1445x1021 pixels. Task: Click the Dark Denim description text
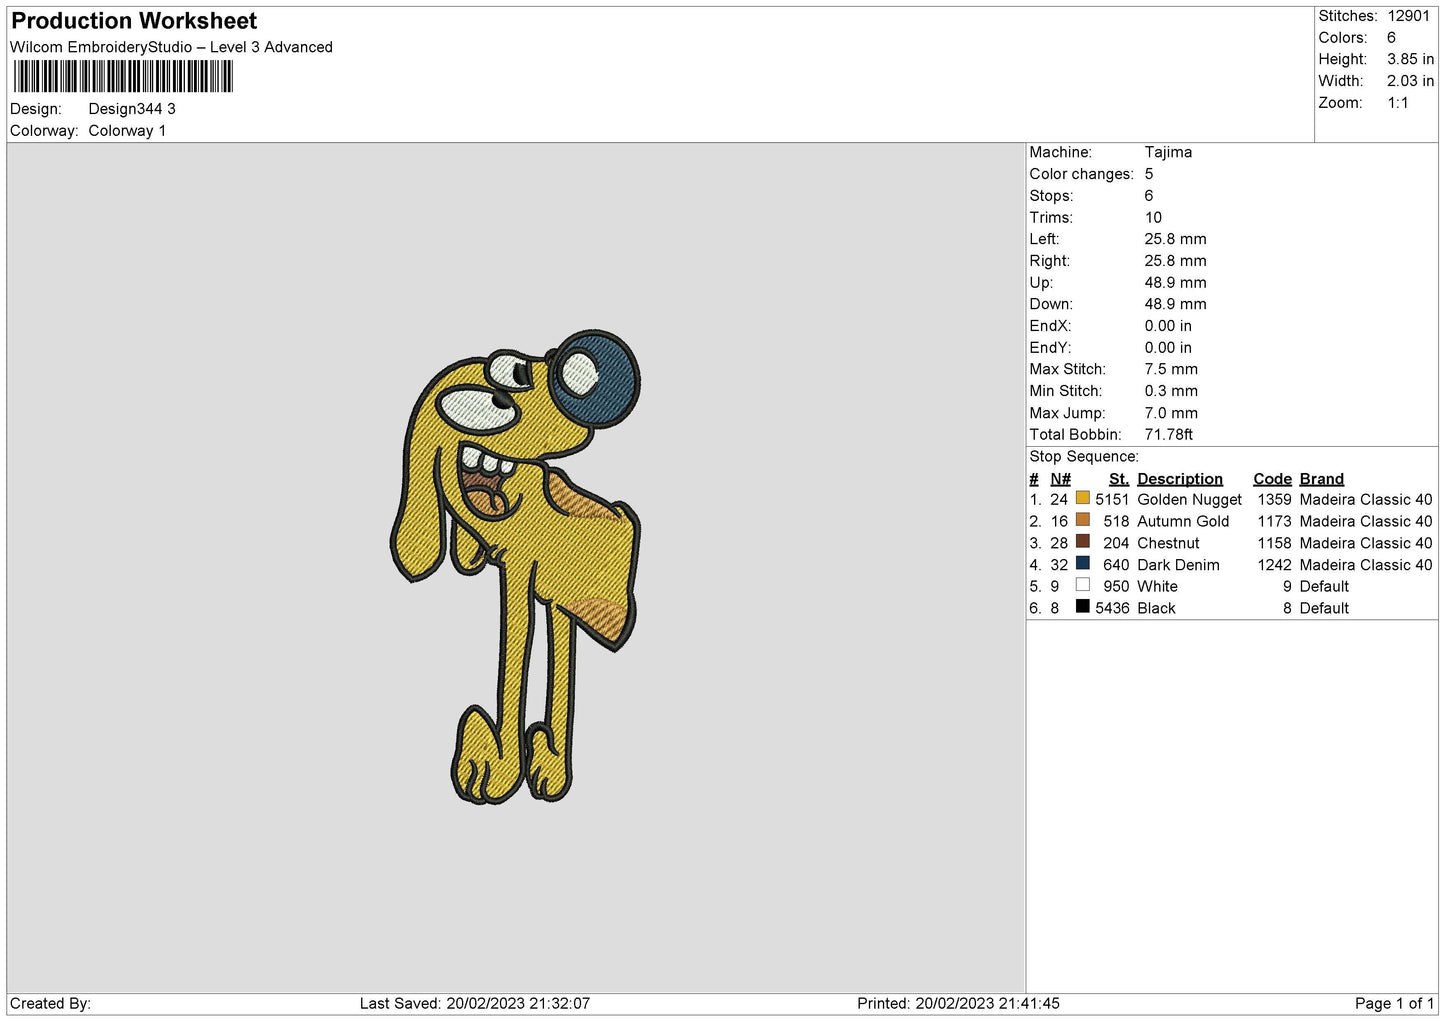(x=1178, y=565)
